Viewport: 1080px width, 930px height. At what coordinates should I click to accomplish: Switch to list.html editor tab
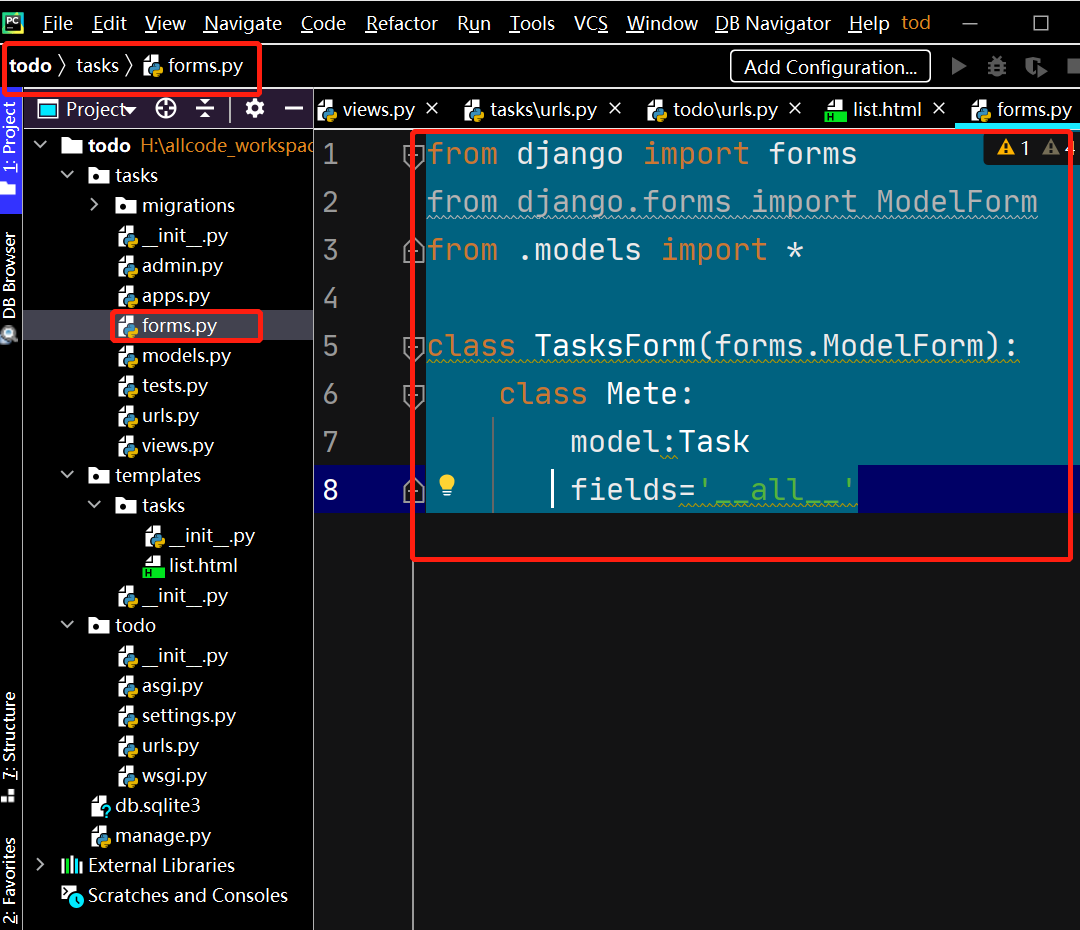point(886,110)
